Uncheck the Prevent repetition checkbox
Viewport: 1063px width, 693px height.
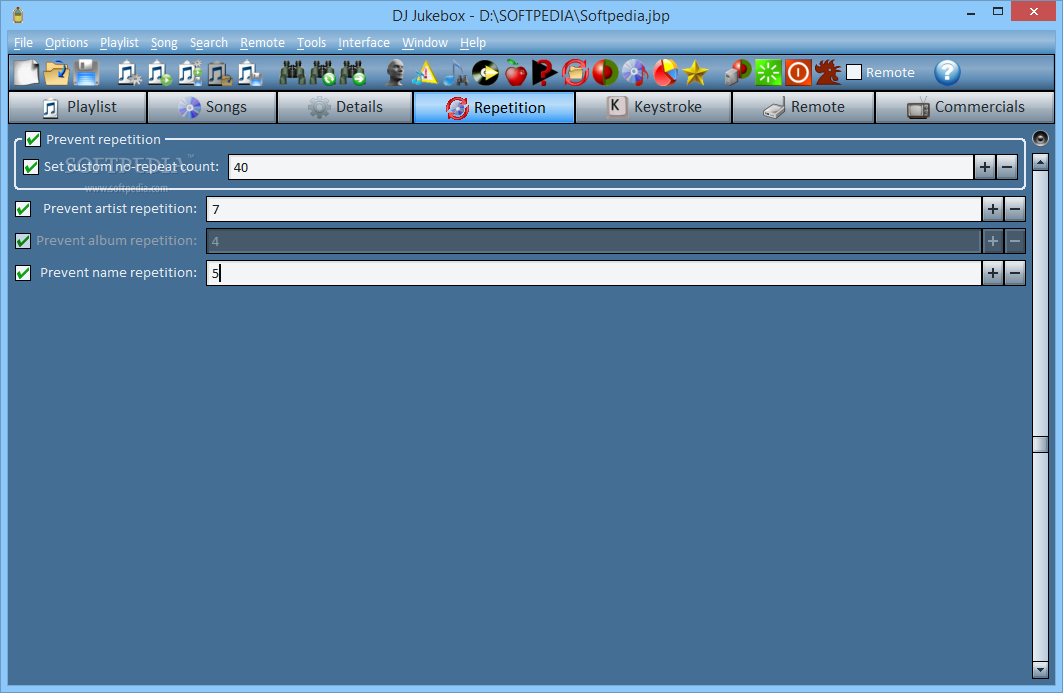(33, 139)
